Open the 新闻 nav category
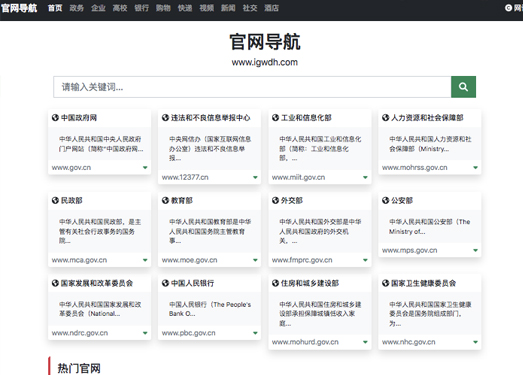This screenshot has height=375, width=523. (228, 8)
